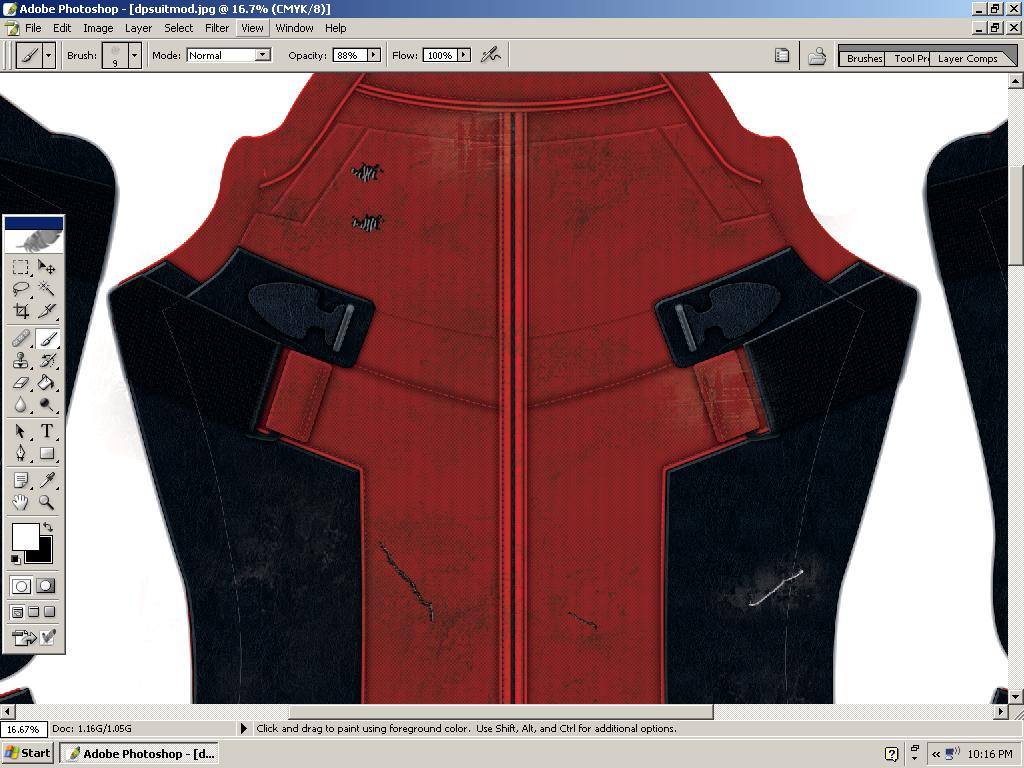Open the Flow slider arrow

(x=464, y=56)
